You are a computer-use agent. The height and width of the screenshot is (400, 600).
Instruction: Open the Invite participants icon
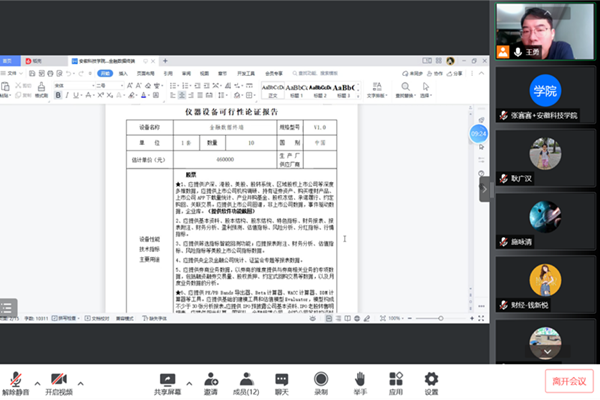point(211,380)
